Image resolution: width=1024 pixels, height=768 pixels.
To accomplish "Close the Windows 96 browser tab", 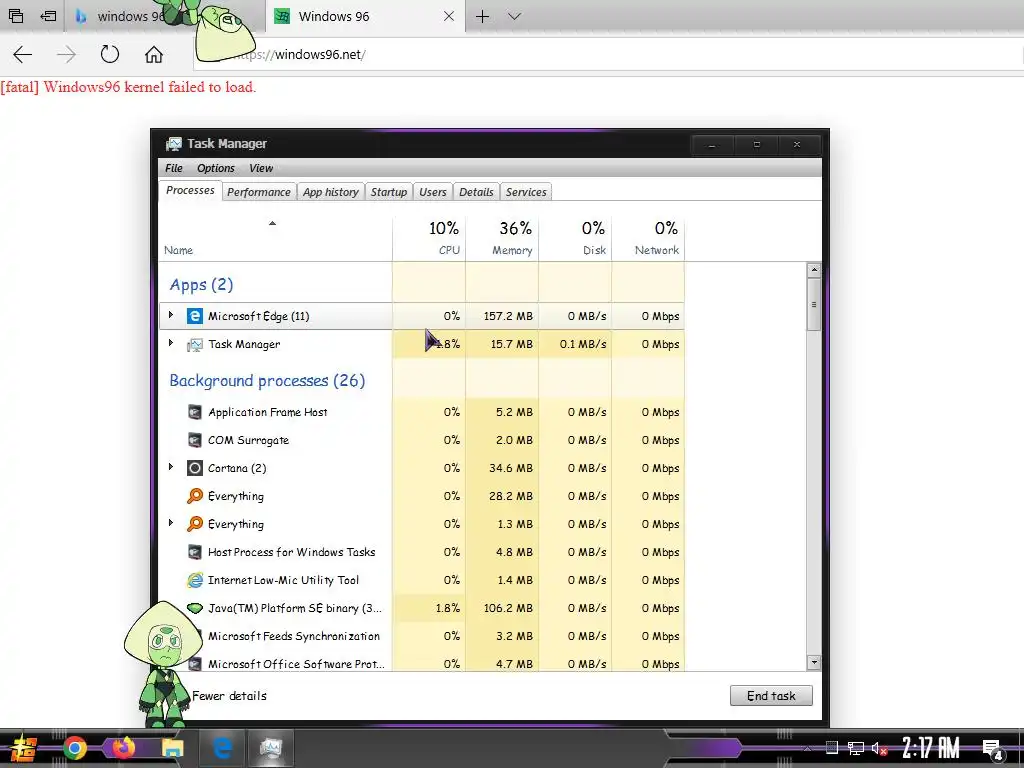I will coord(449,16).
